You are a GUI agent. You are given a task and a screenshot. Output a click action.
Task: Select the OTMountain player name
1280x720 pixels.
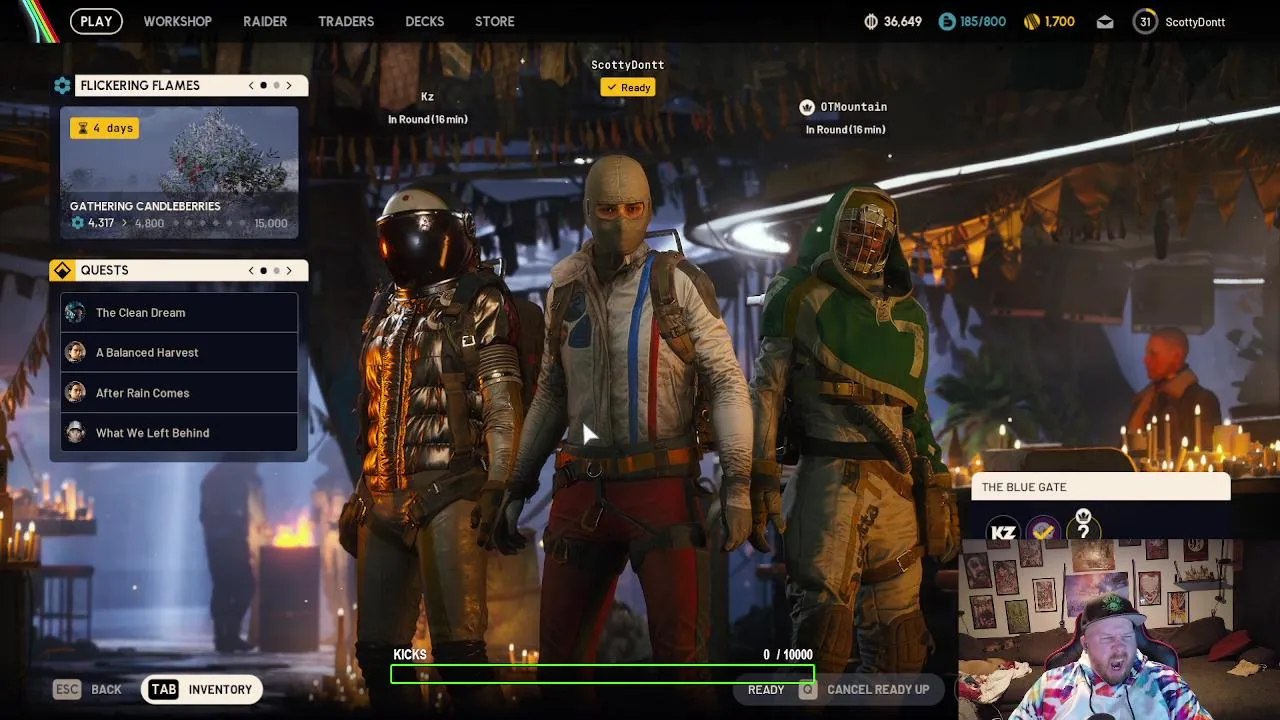[854, 107]
